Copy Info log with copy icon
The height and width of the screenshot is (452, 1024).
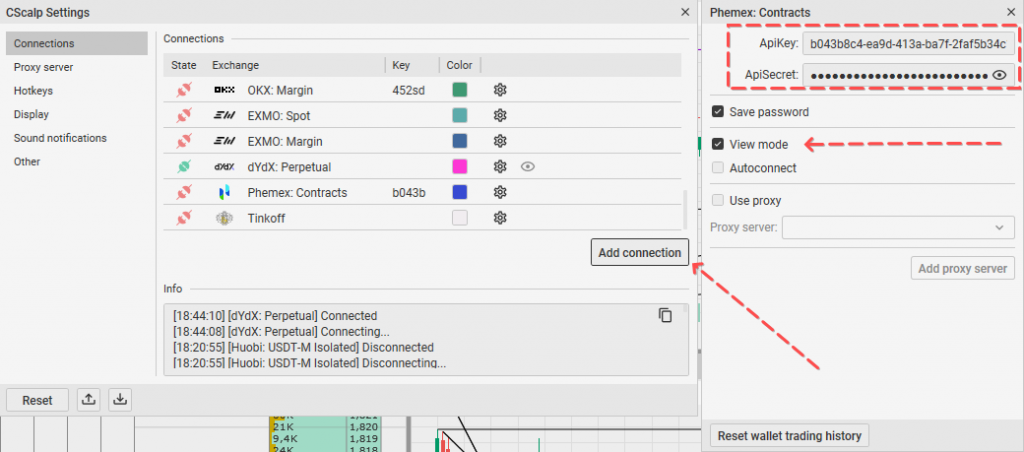(665, 315)
